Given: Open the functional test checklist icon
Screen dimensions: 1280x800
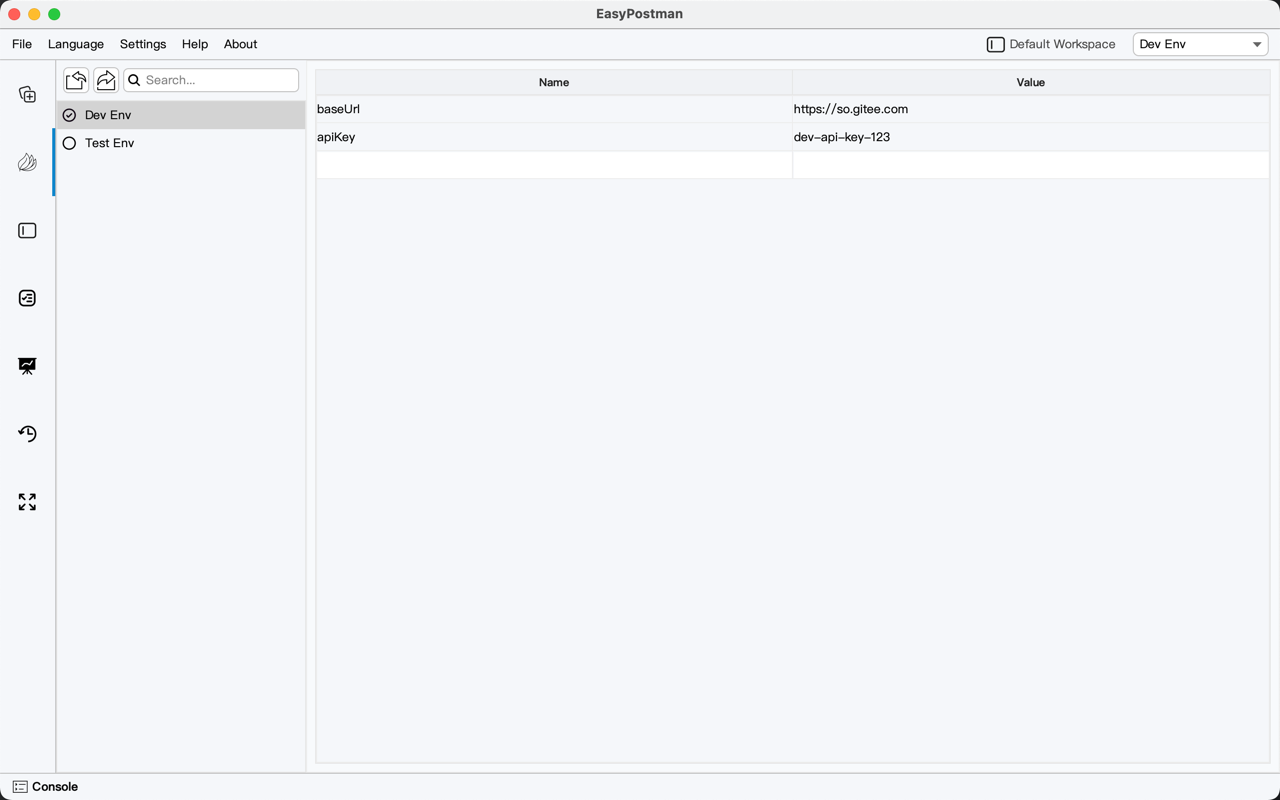Looking at the screenshot, I should [27, 298].
